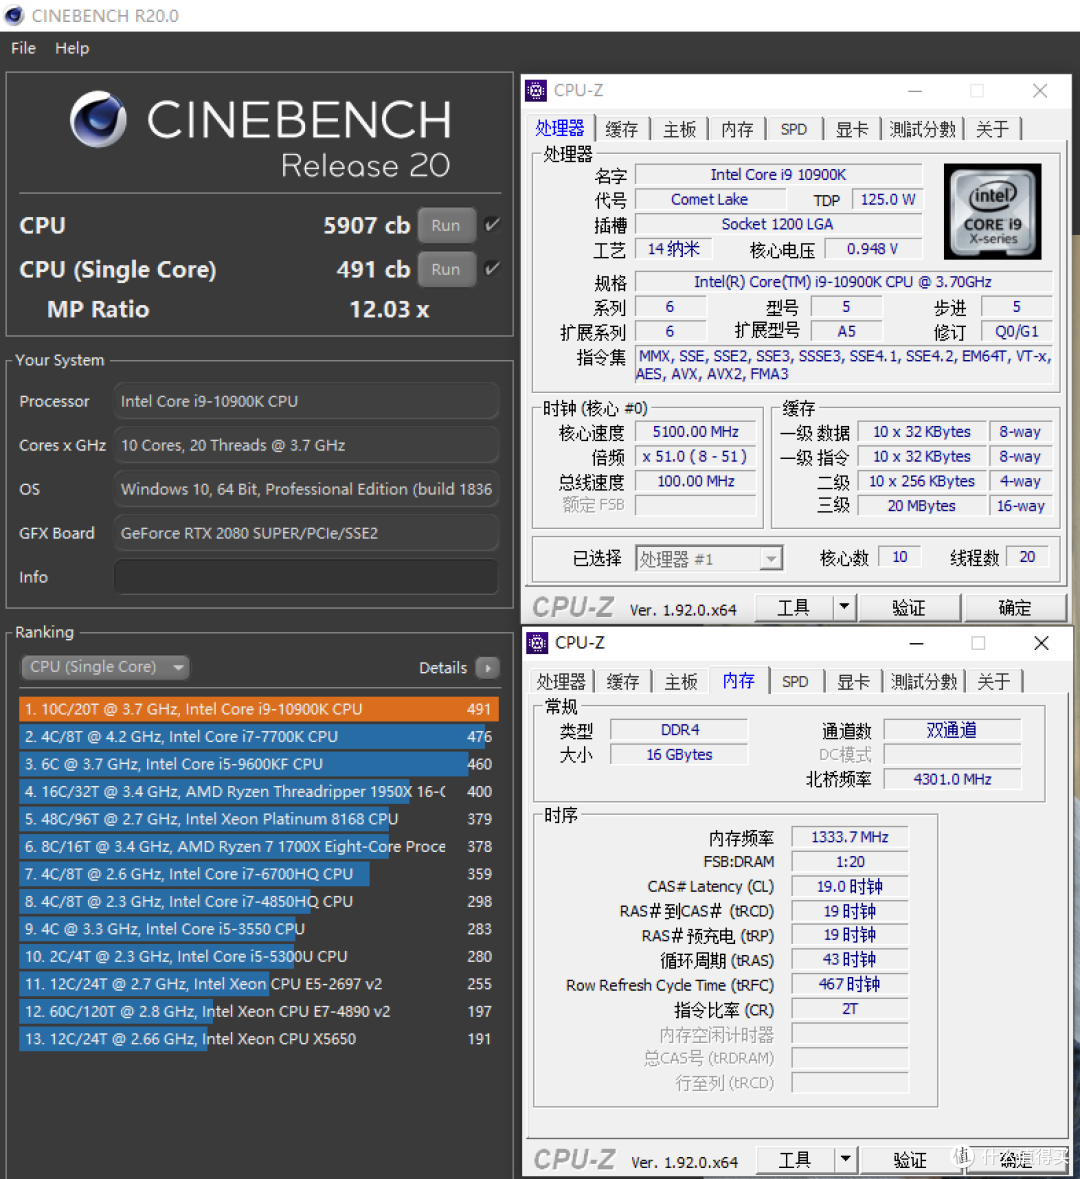Open the 处理器 #1 selection dropdown

tap(709, 559)
